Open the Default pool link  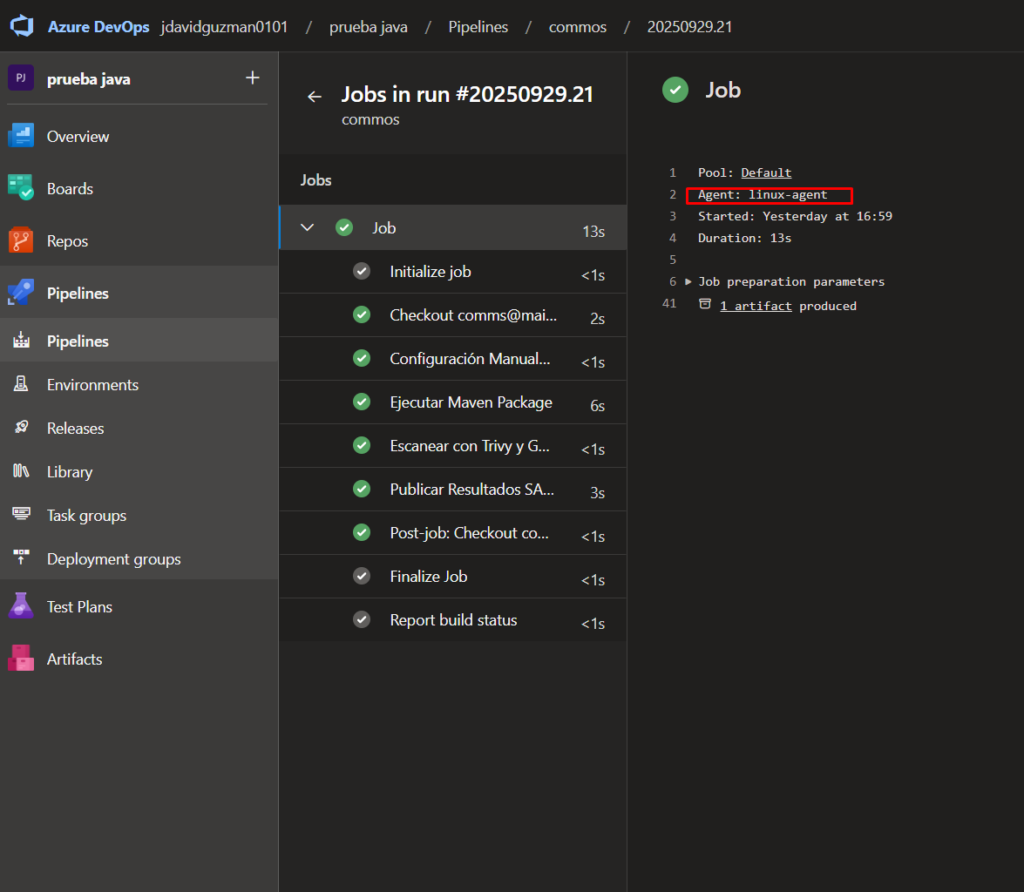(x=765, y=173)
